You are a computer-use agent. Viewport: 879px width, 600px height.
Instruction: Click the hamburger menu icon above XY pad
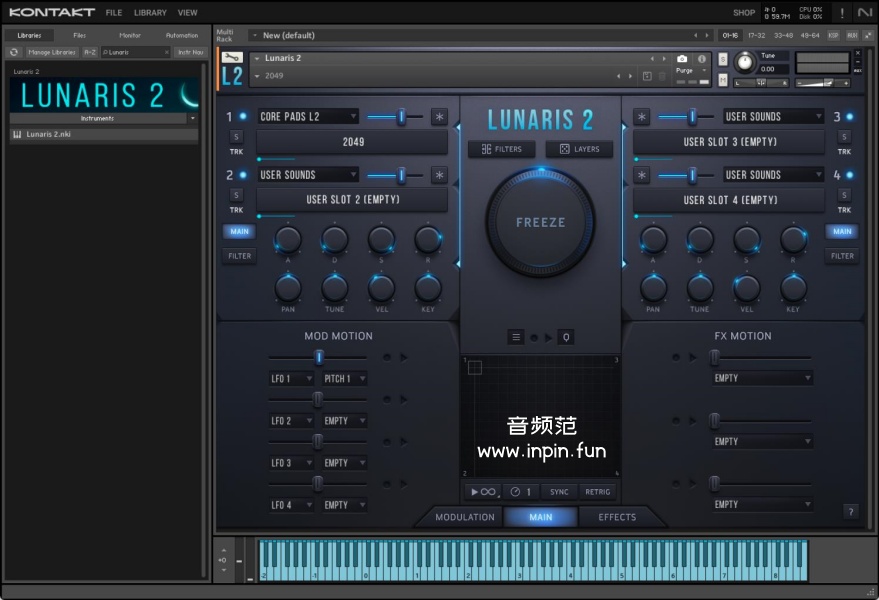click(x=515, y=337)
